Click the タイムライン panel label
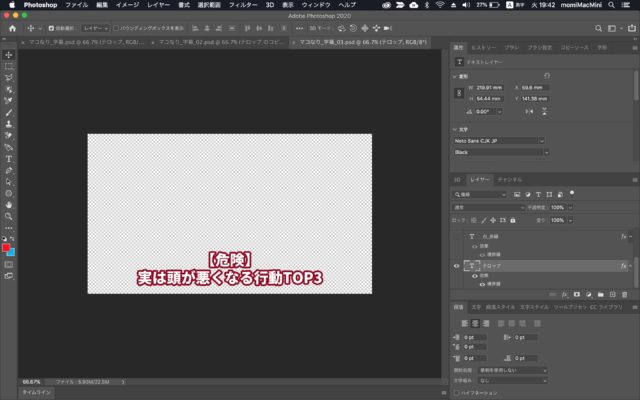This screenshot has height=400, width=640. click(x=37, y=393)
